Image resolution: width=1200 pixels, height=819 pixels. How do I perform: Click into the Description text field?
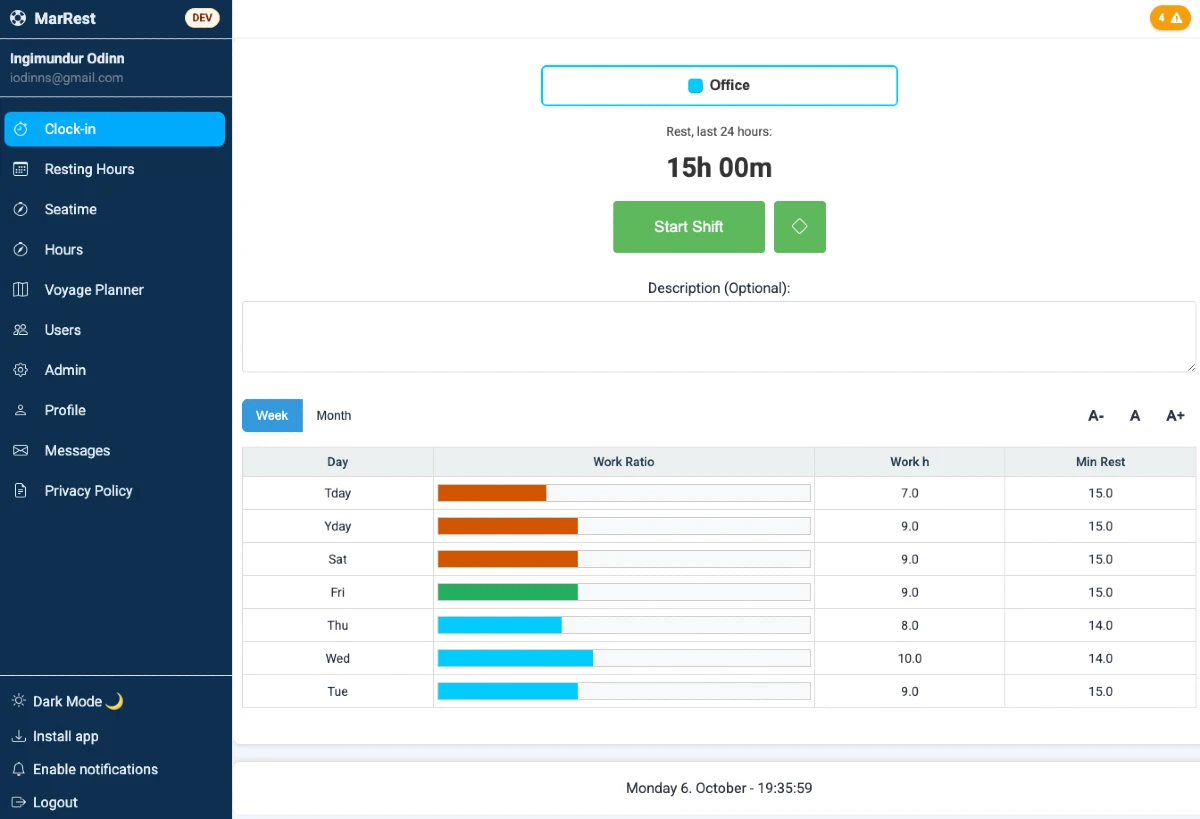coord(718,337)
